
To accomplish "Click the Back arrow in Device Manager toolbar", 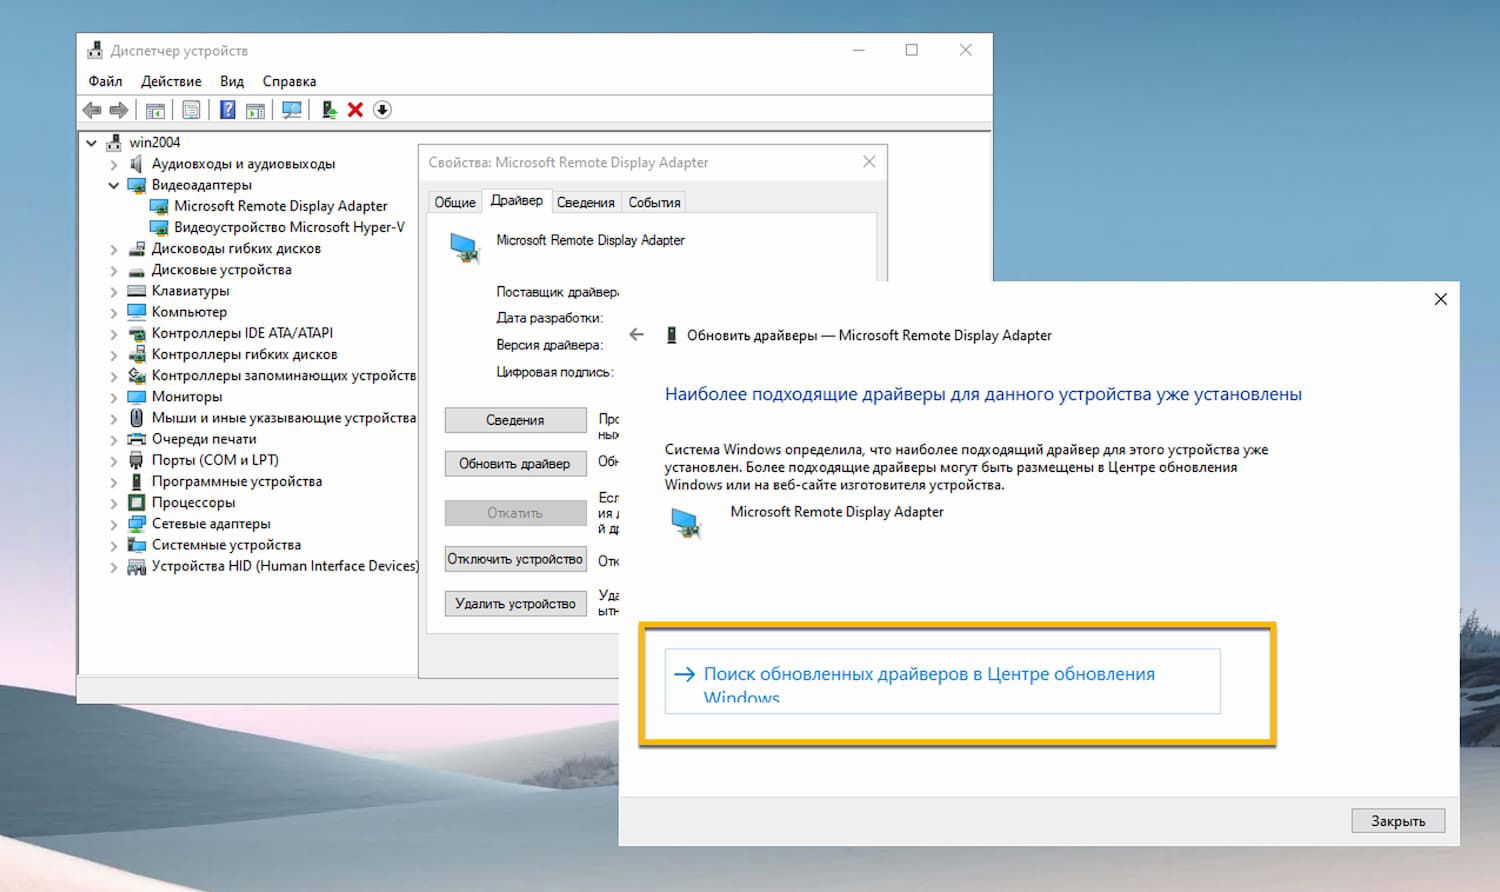I will pyautogui.click(x=92, y=110).
